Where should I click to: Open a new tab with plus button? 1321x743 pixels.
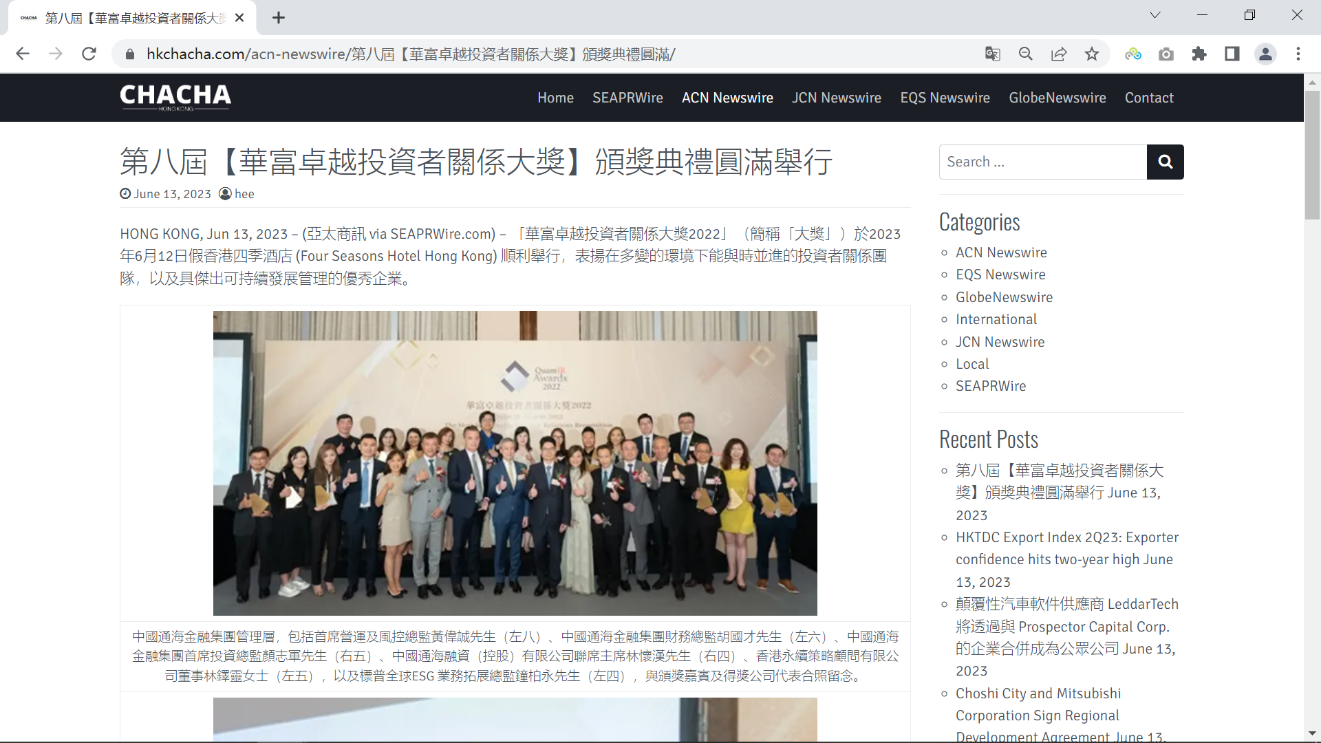pos(278,17)
